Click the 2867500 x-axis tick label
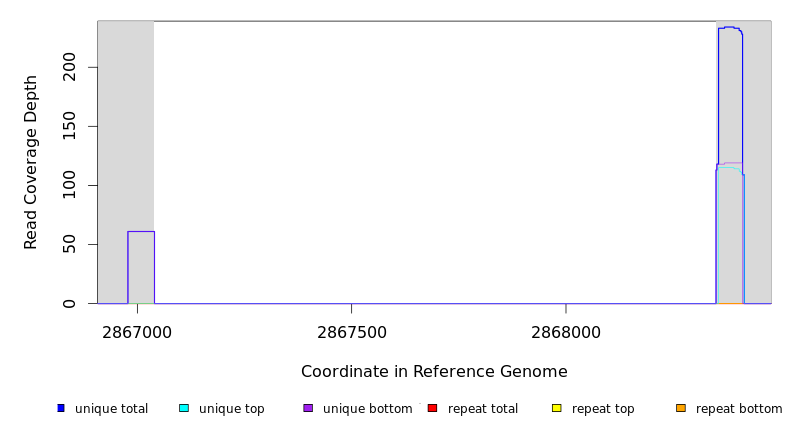Screen dimensions: 792x432 pyautogui.click(x=351, y=332)
